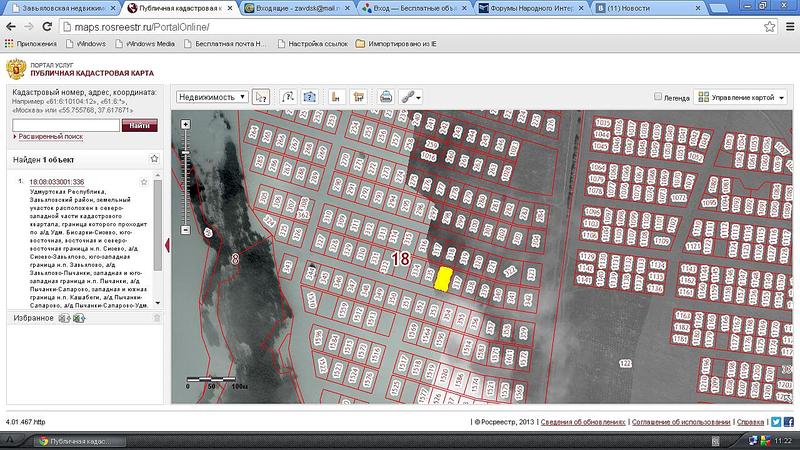Open Сведения об обновлениях link
800x450 pixels.
click(583, 422)
